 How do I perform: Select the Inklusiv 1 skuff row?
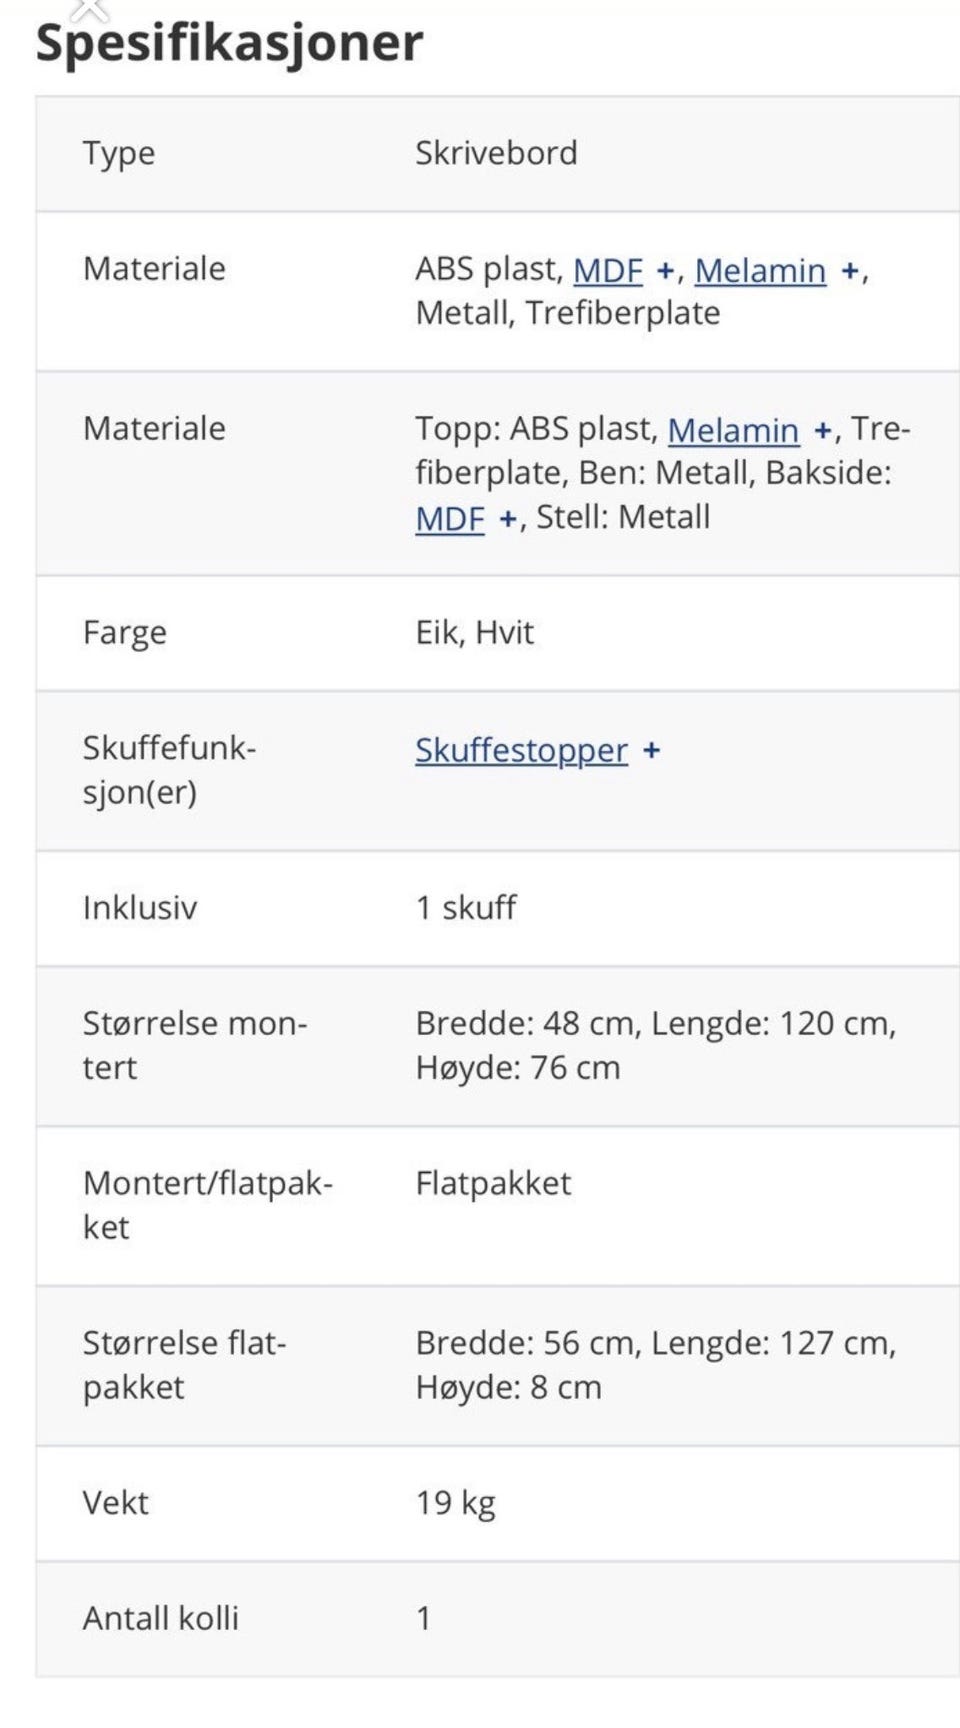480,908
